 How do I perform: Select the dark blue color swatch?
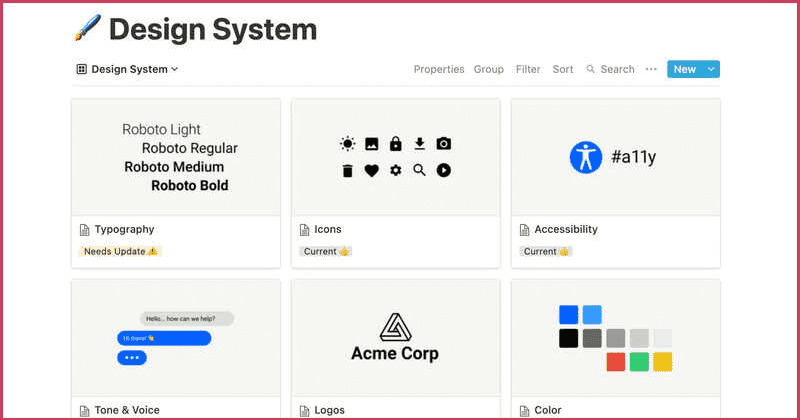point(568,315)
